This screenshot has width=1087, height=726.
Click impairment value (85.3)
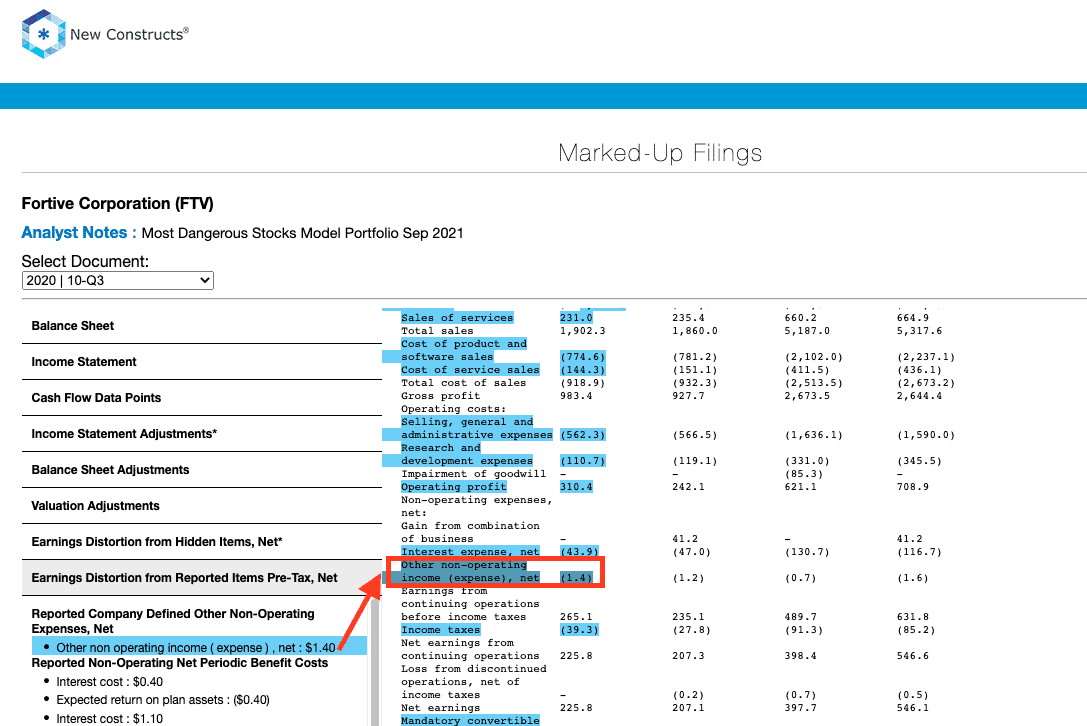click(x=803, y=474)
